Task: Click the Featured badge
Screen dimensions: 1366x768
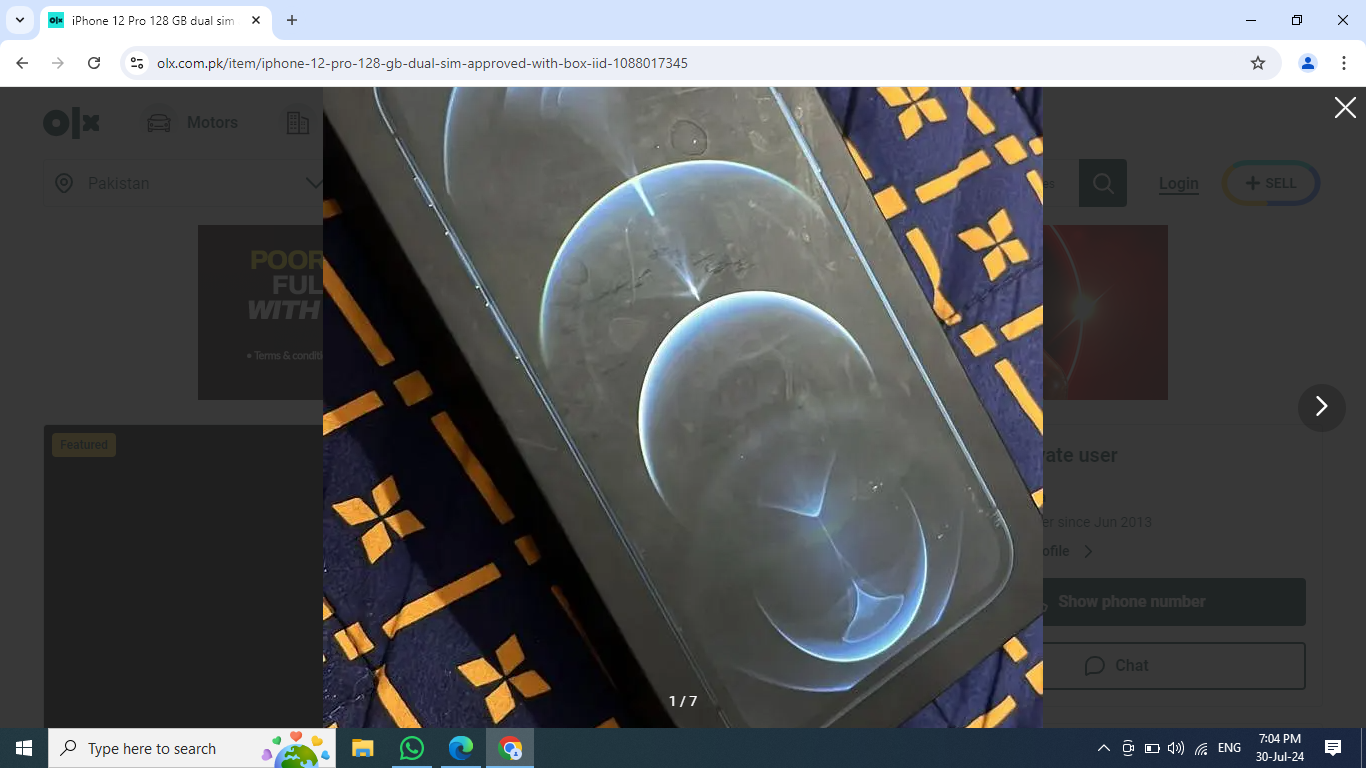Action: (84, 445)
